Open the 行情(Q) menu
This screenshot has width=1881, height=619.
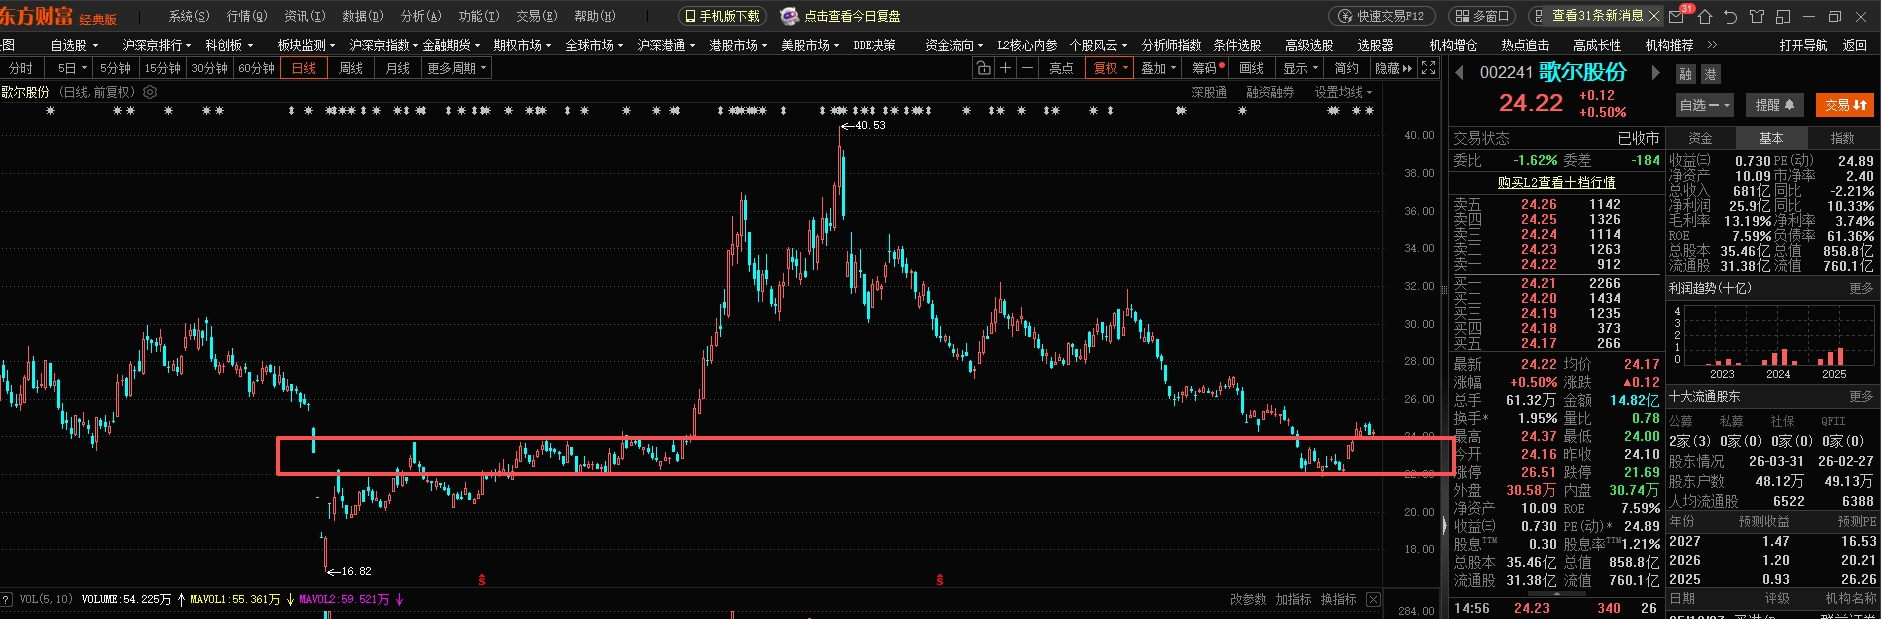246,16
